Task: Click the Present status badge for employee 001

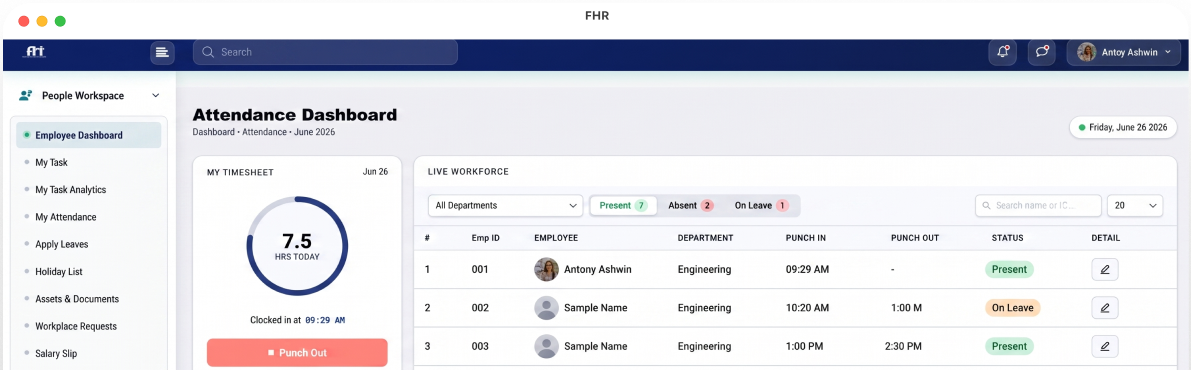Action: click(x=1009, y=269)
